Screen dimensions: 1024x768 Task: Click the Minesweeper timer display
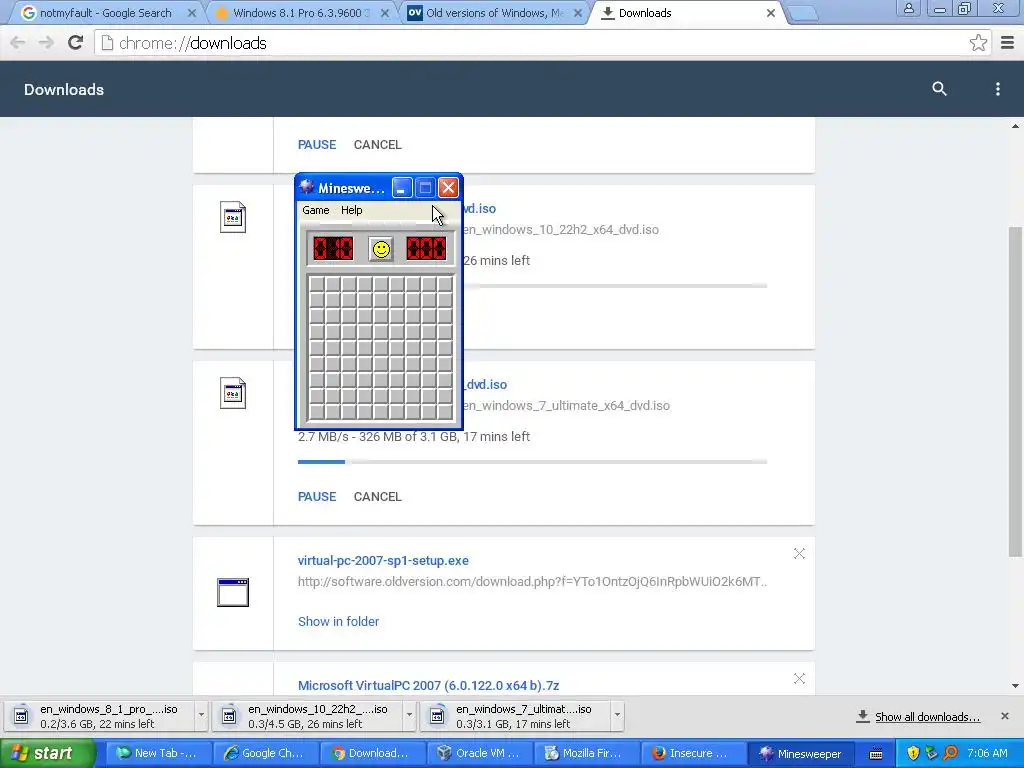pyautogui.click(x=426, y=249)
